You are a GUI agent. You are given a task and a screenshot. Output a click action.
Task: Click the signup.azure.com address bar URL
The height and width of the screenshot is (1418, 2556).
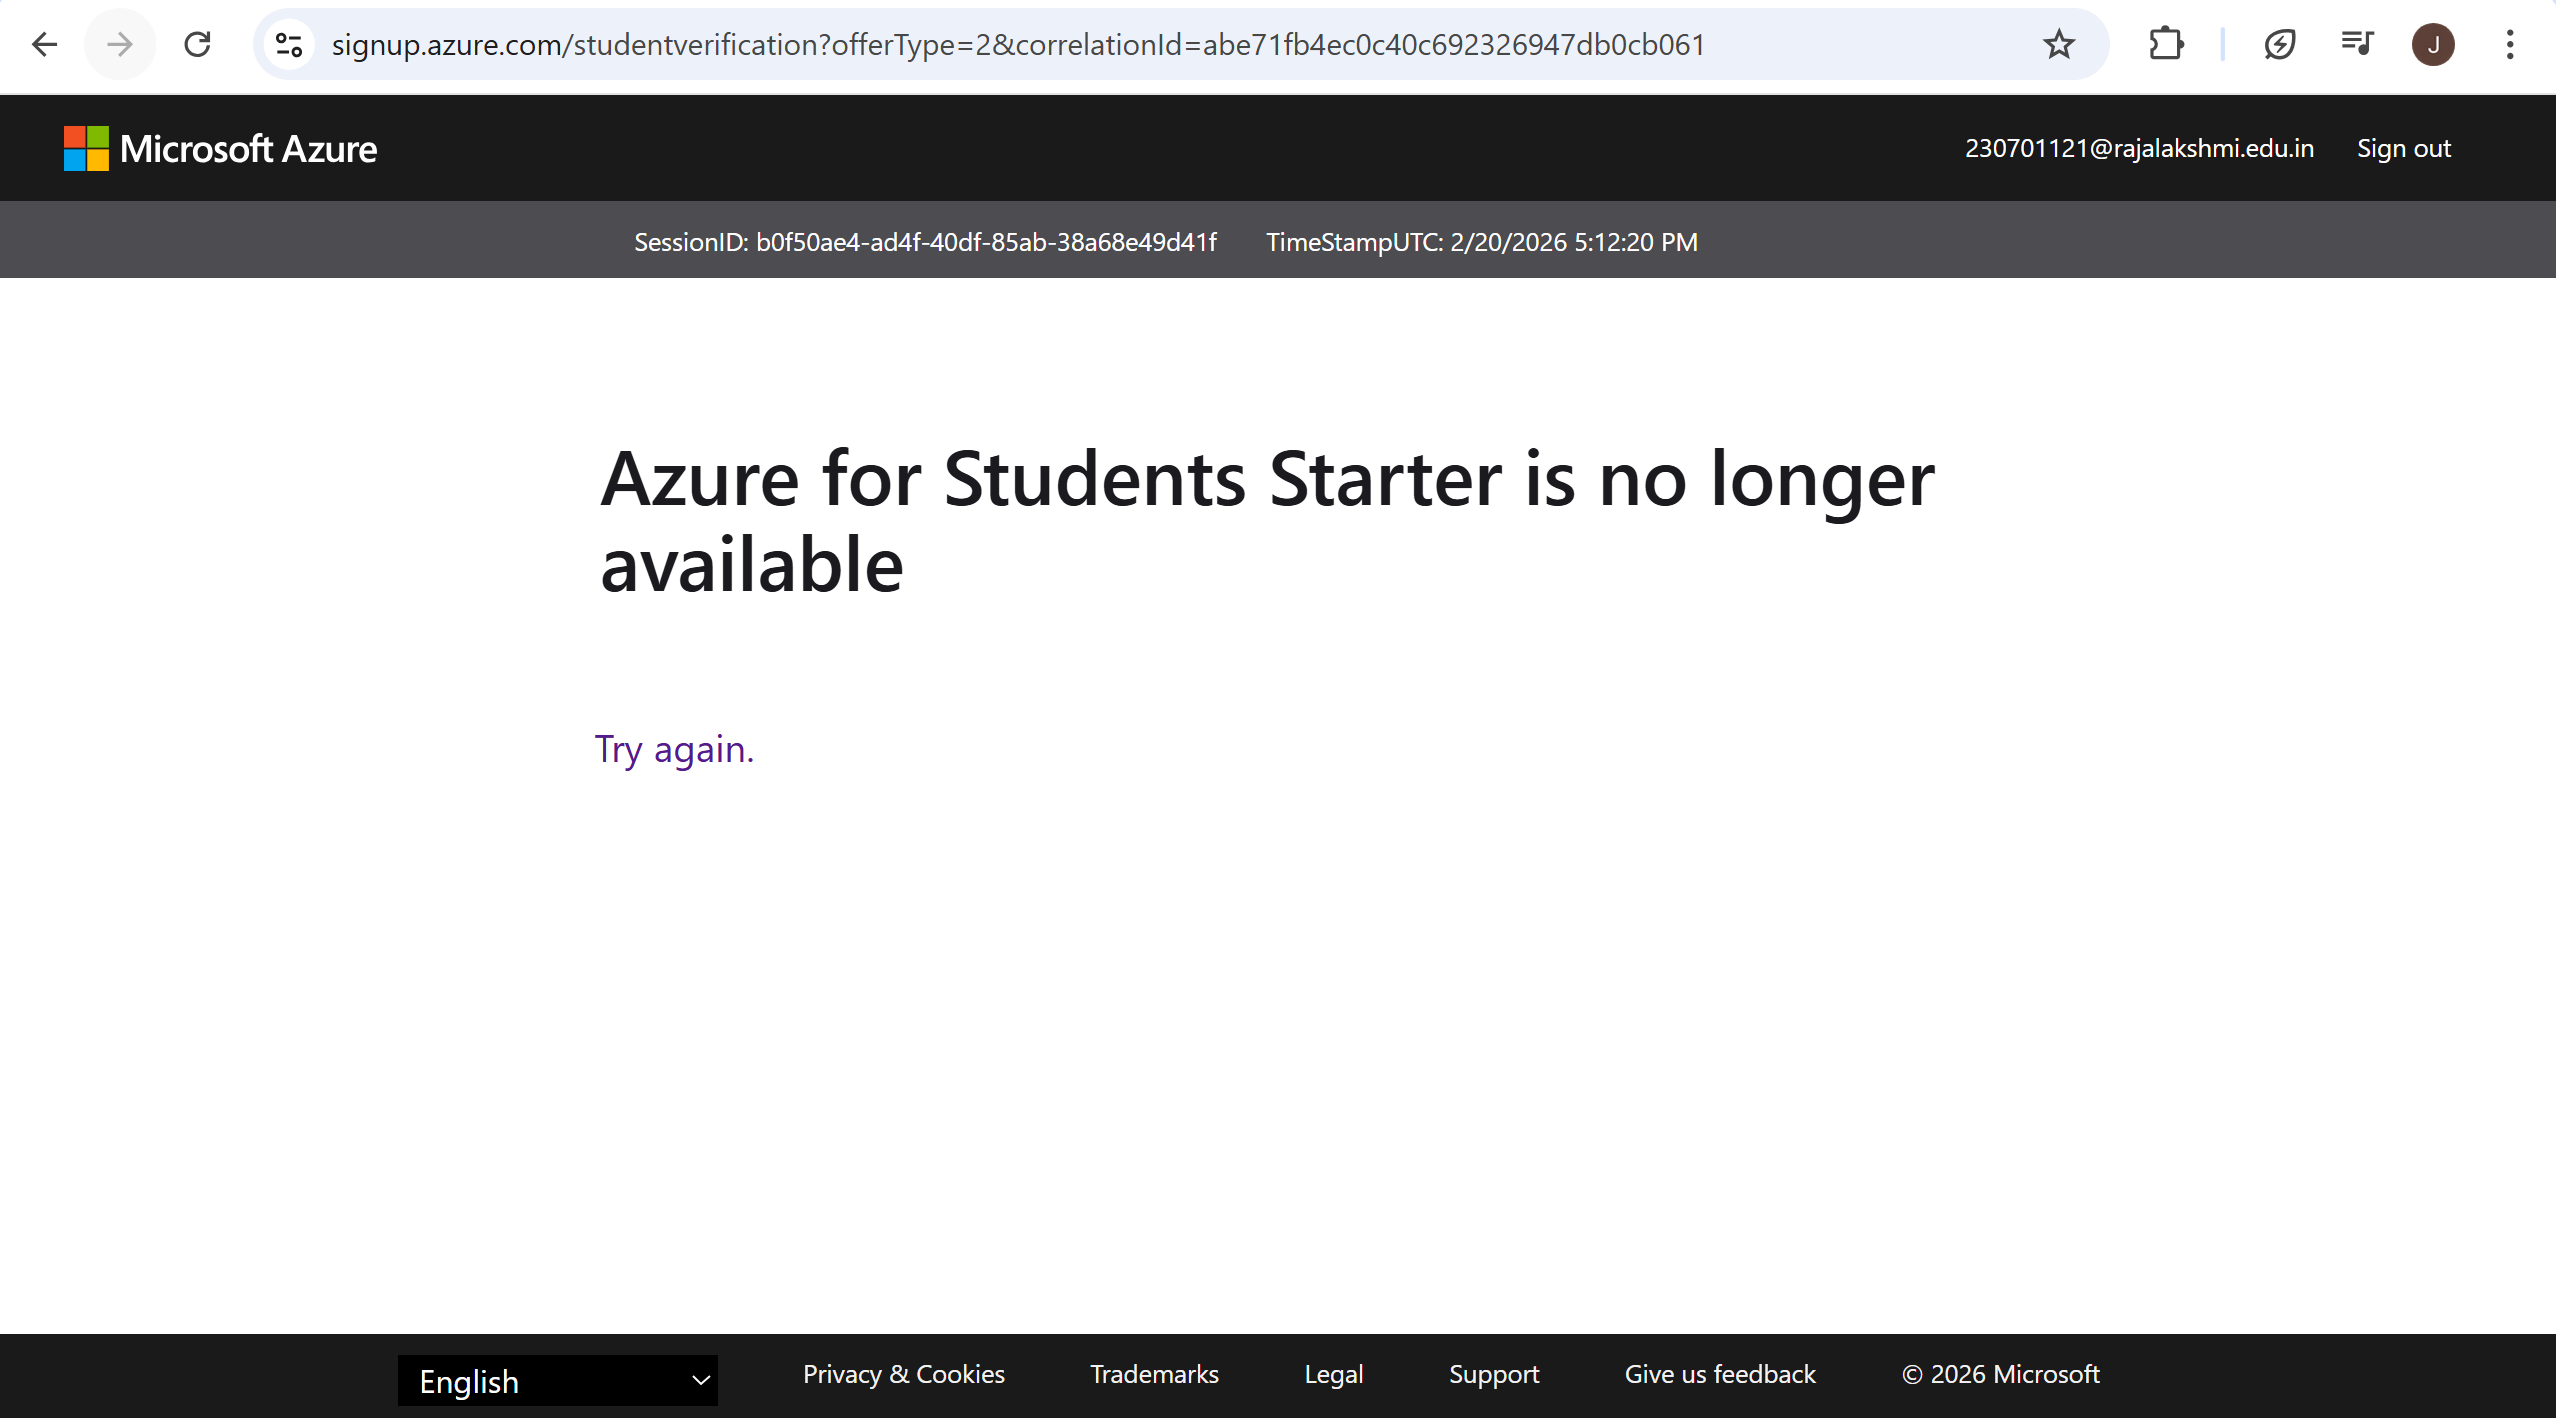click(x=1018, y=45)
